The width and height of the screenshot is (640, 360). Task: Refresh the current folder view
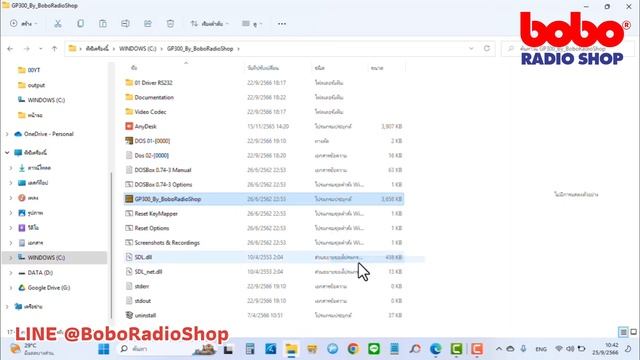click(x=487, y=49)
